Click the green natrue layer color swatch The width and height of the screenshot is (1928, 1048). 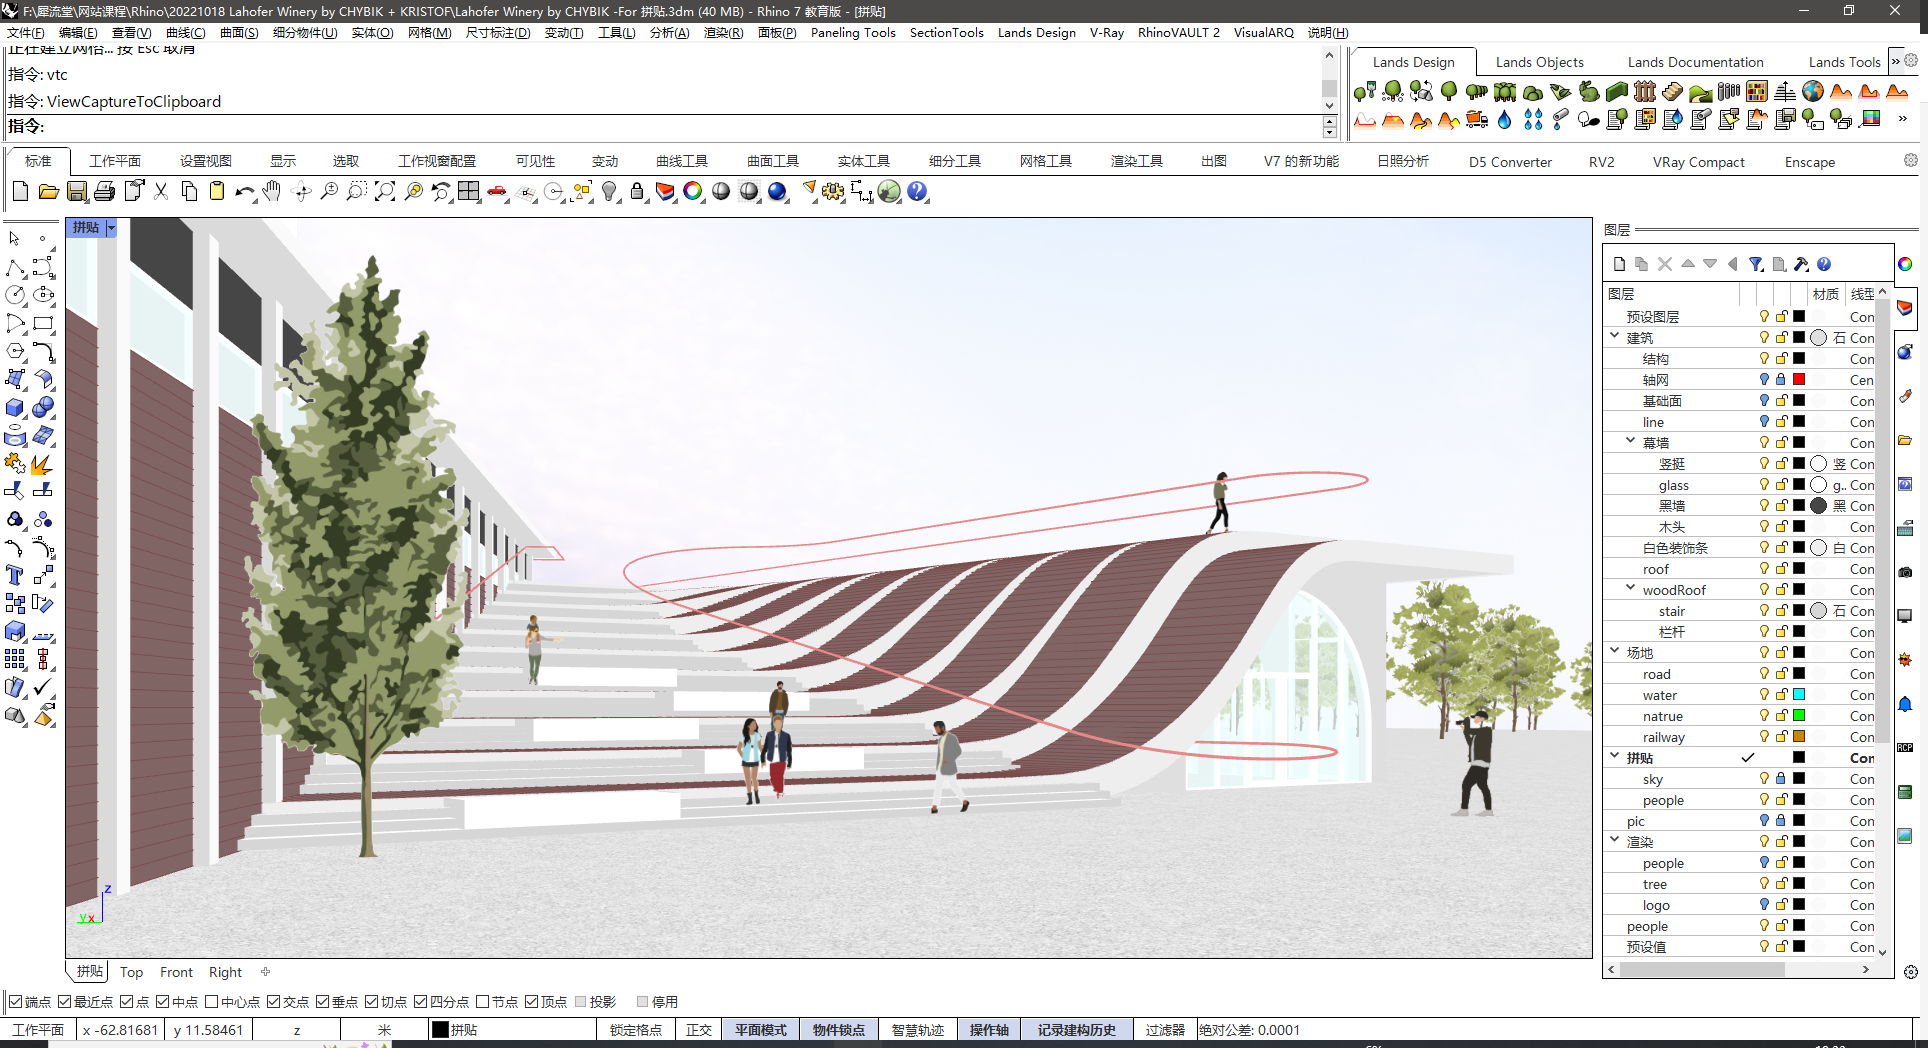pyautogui.click(x=1798, y=715)
